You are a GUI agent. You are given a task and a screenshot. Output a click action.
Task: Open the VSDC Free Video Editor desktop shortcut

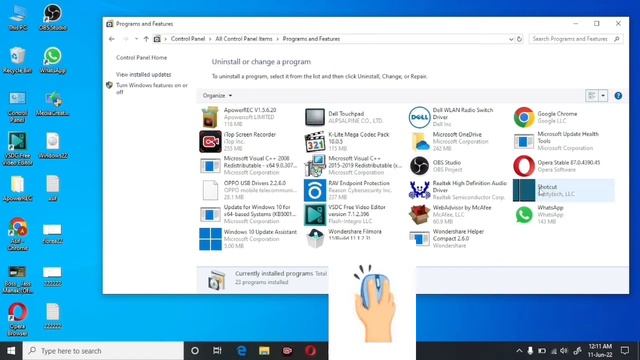[x=18, y=149]
